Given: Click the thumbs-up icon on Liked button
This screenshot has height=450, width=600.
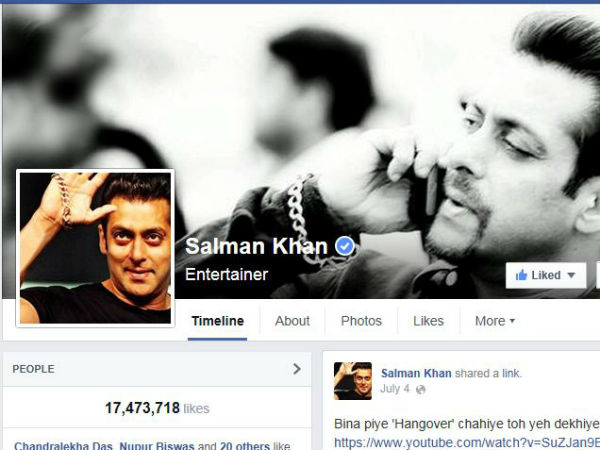Looking at the screenshot, I should tap(521, 275).
